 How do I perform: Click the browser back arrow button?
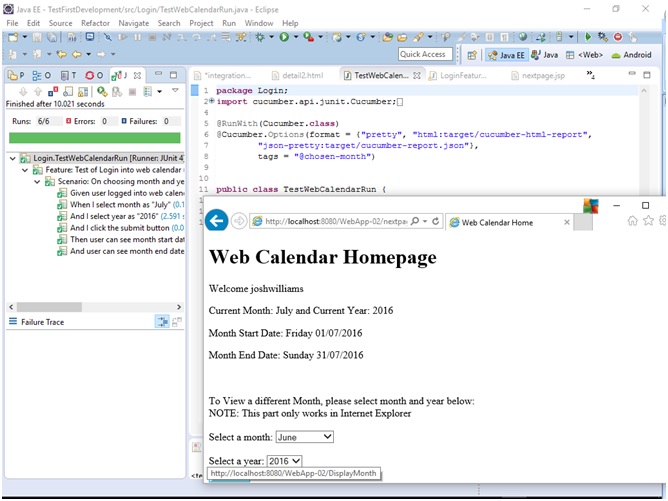(216, 221)
